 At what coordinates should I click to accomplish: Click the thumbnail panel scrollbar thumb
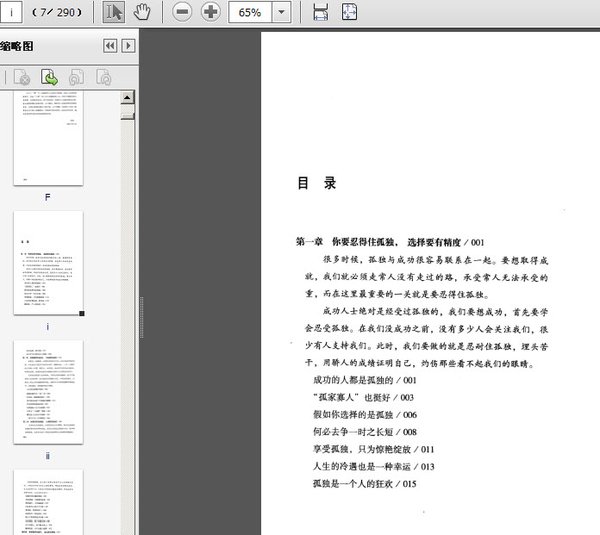click(x=127, y=116)
